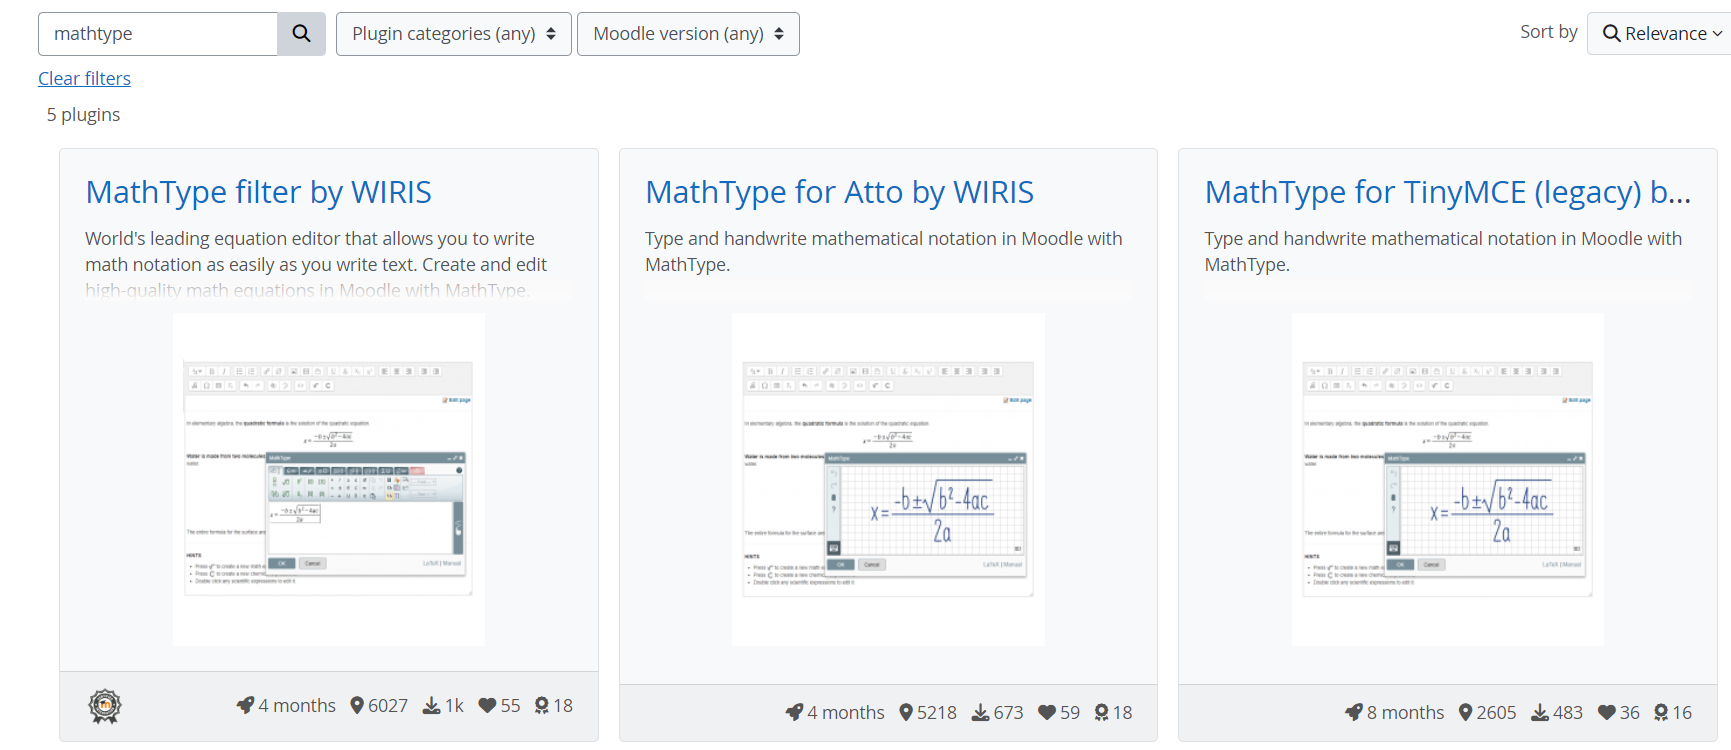Image resolution: width=1731 pixels, height=750 pixels.
Task: Click '673' downloads count on Atto card
Action: click(1008, 712)
